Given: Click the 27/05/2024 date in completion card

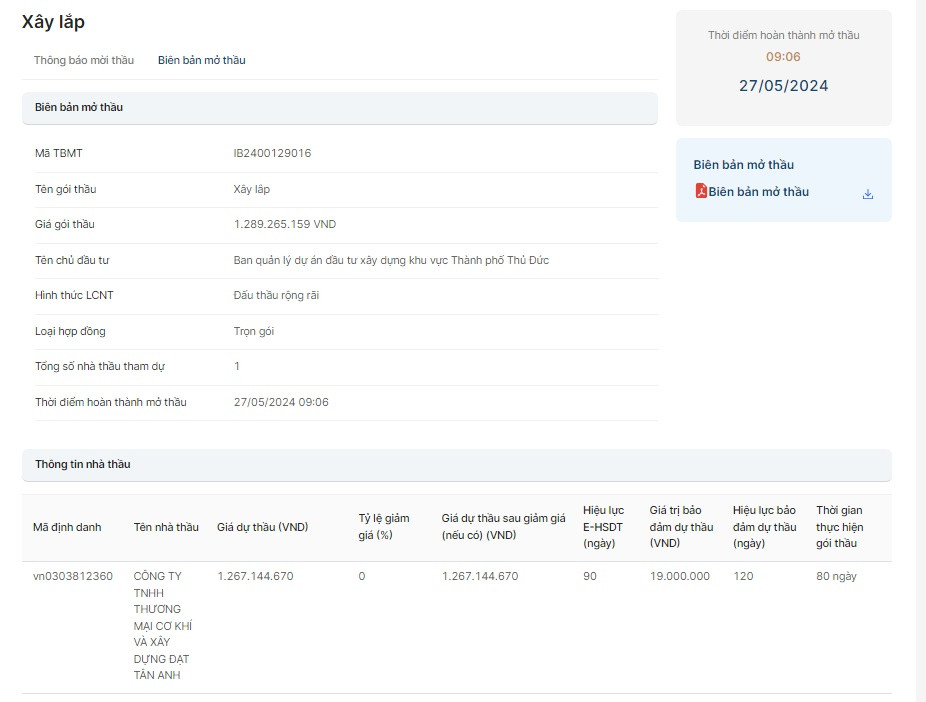Looking at the screenshot, I should 783,86.
